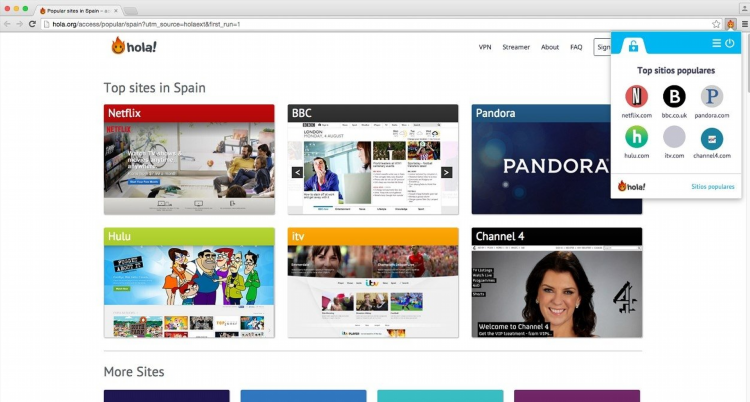Click the Top sitios populares heading
This screenshot has height=402, width=750.
tap(676, 70)
